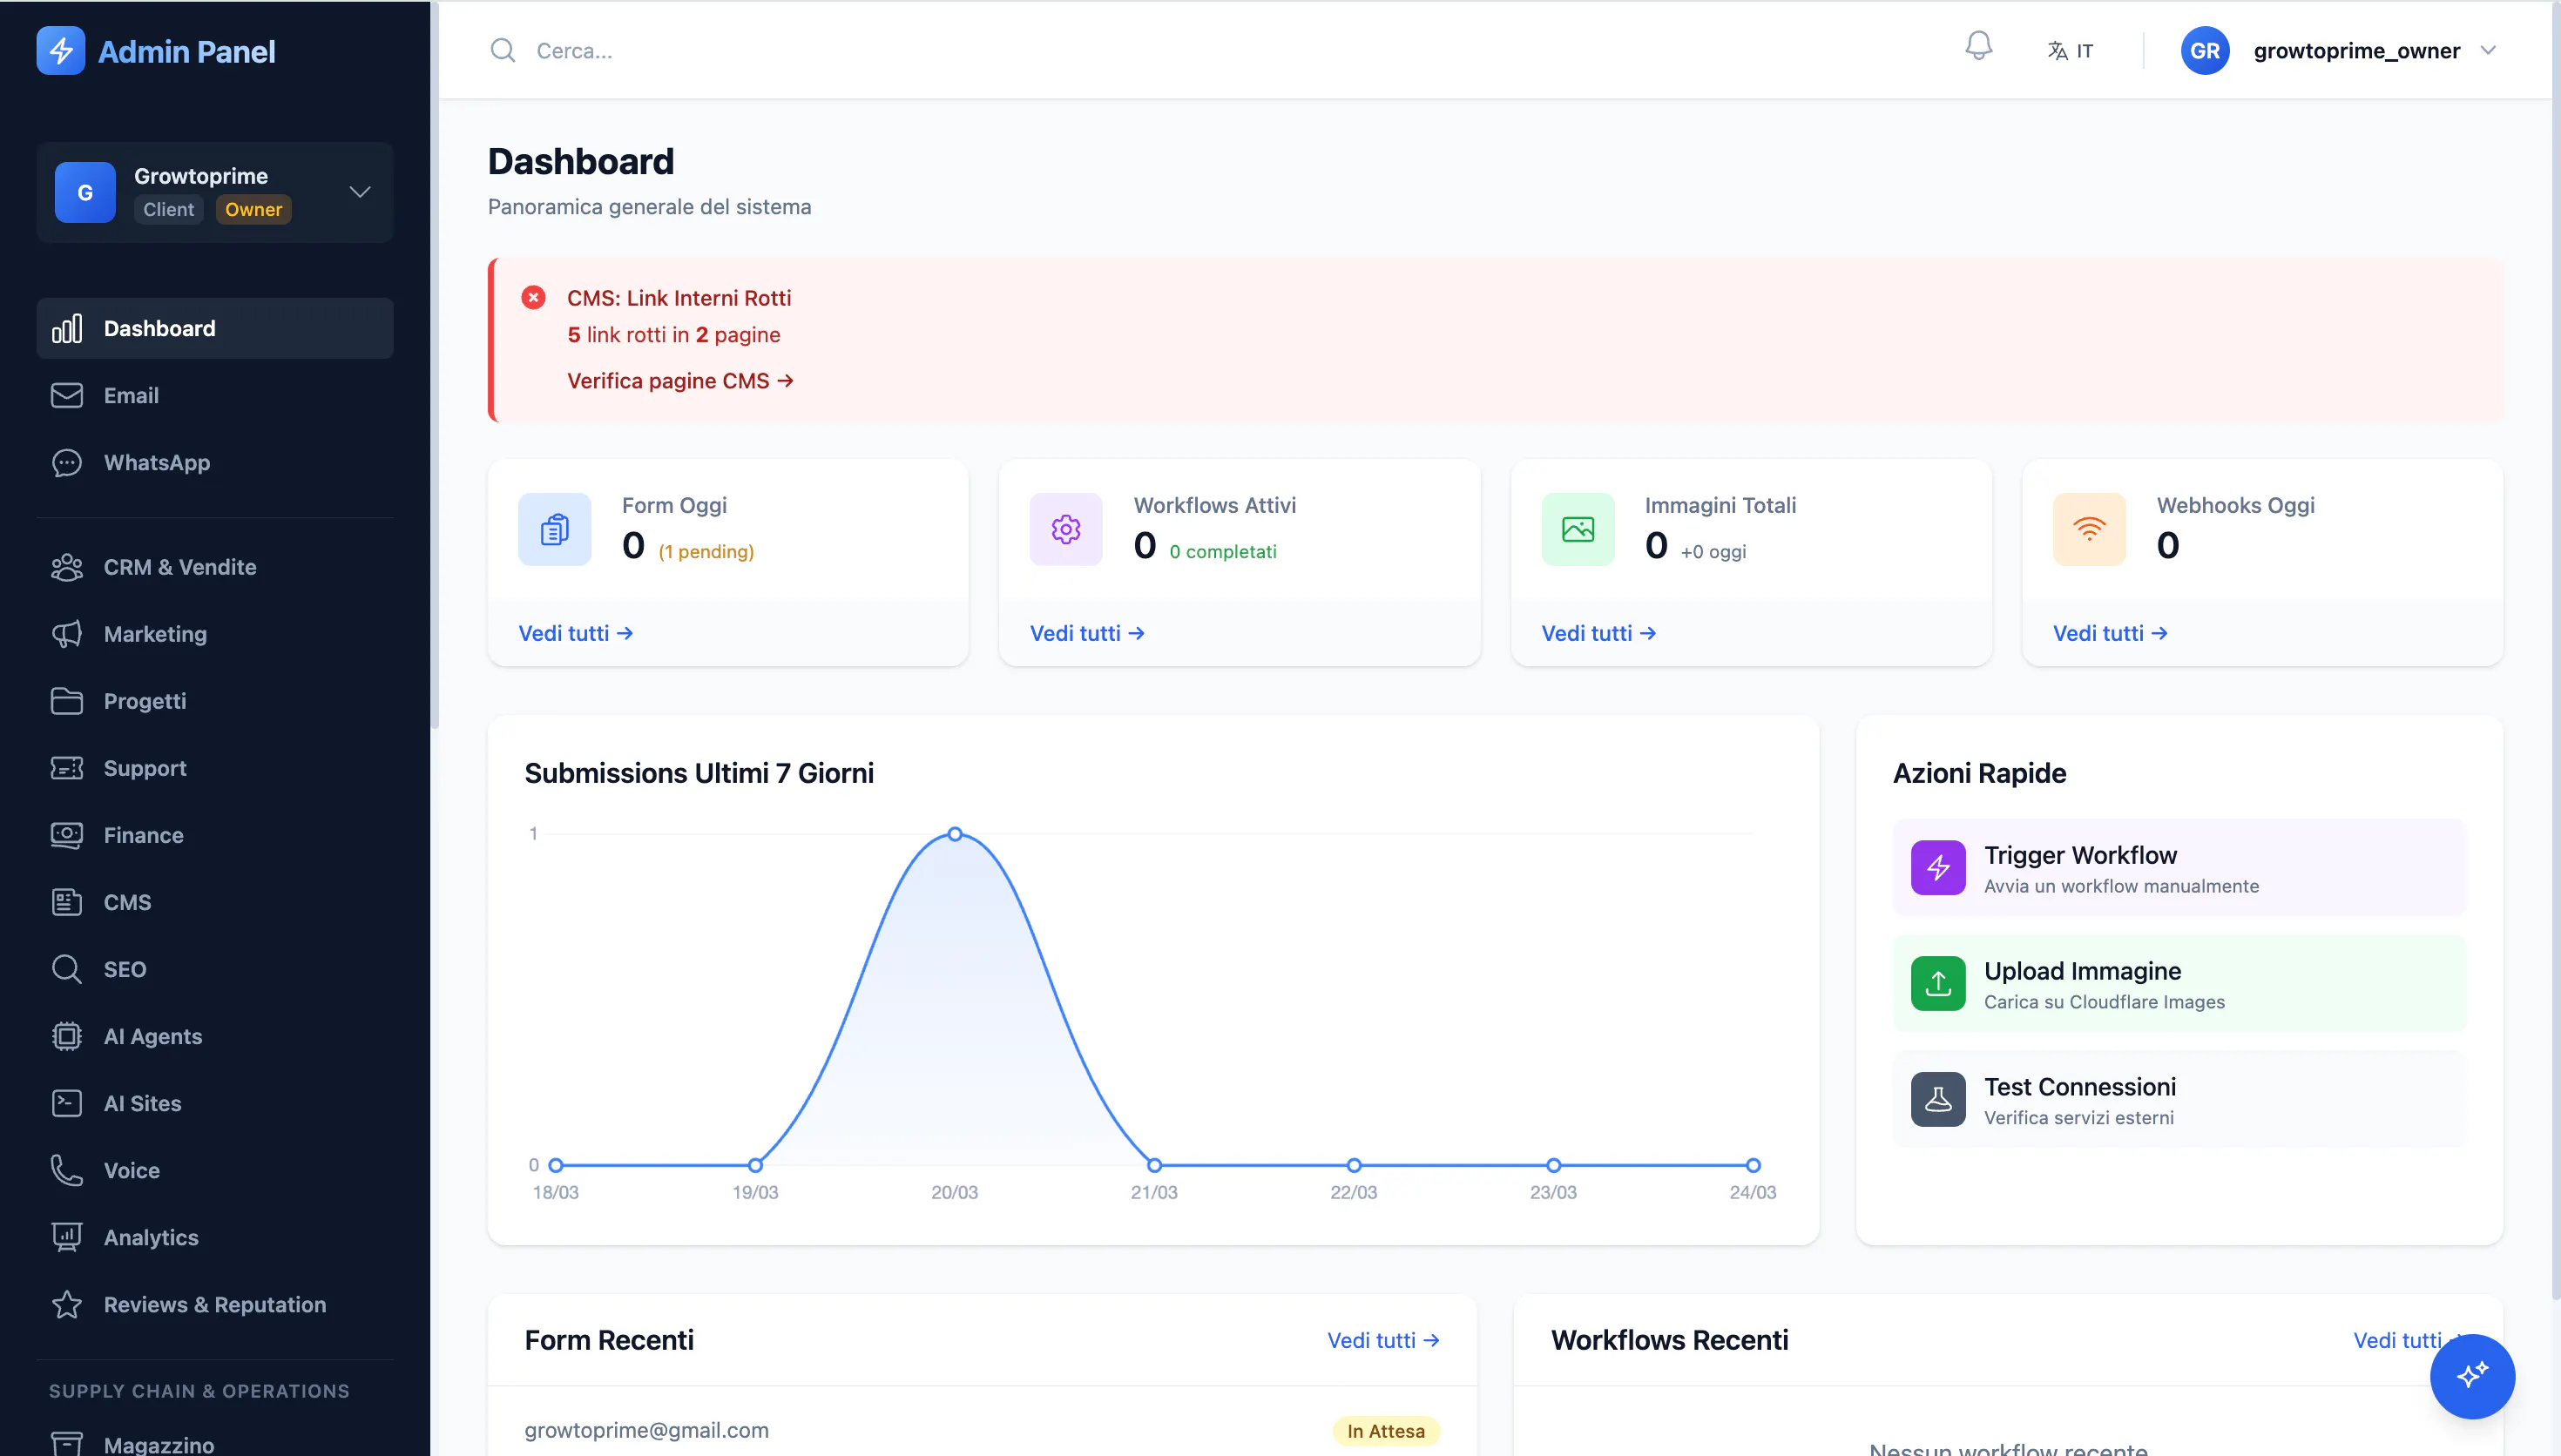The height and width of the screenshot is (1456, 2561).
Task: Click the Webhooks Oggi signal icon
Action: [x=2089, y=529]
